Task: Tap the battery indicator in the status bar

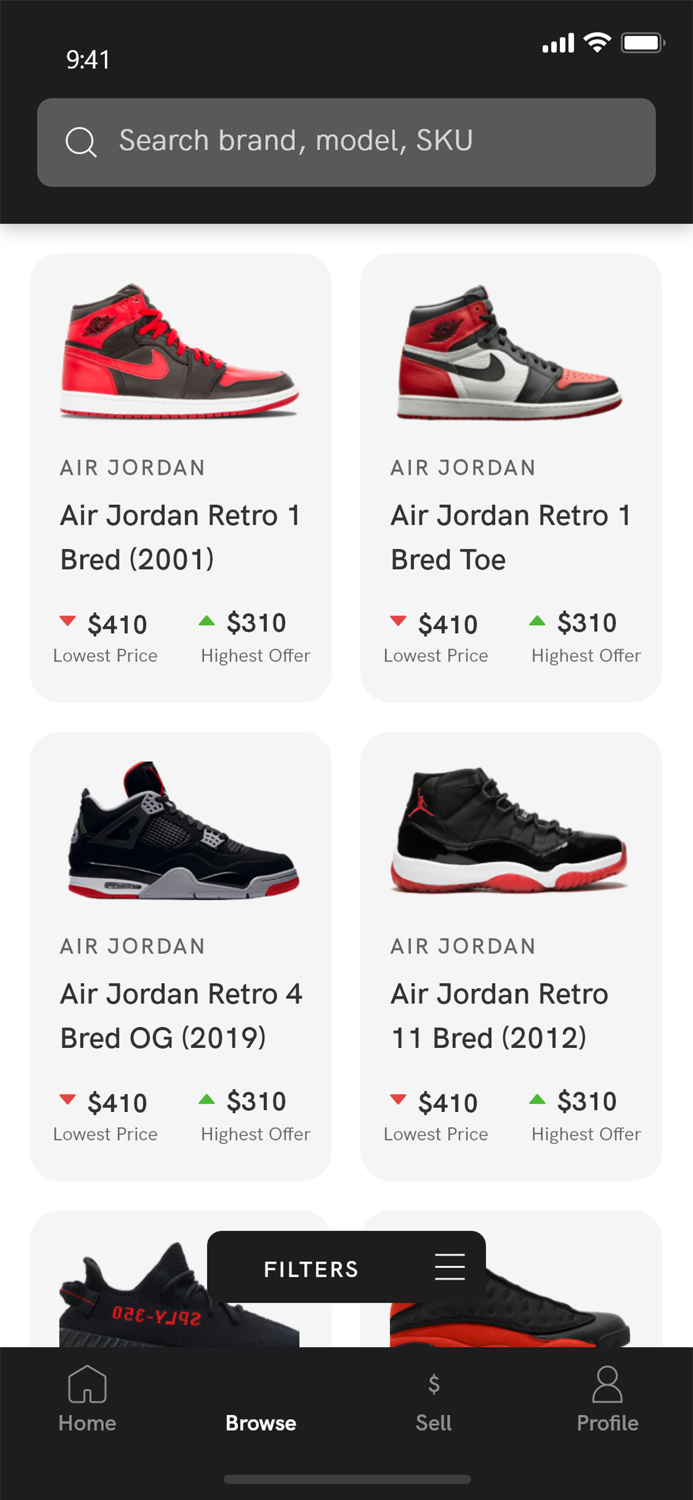Action: point(643,43)
